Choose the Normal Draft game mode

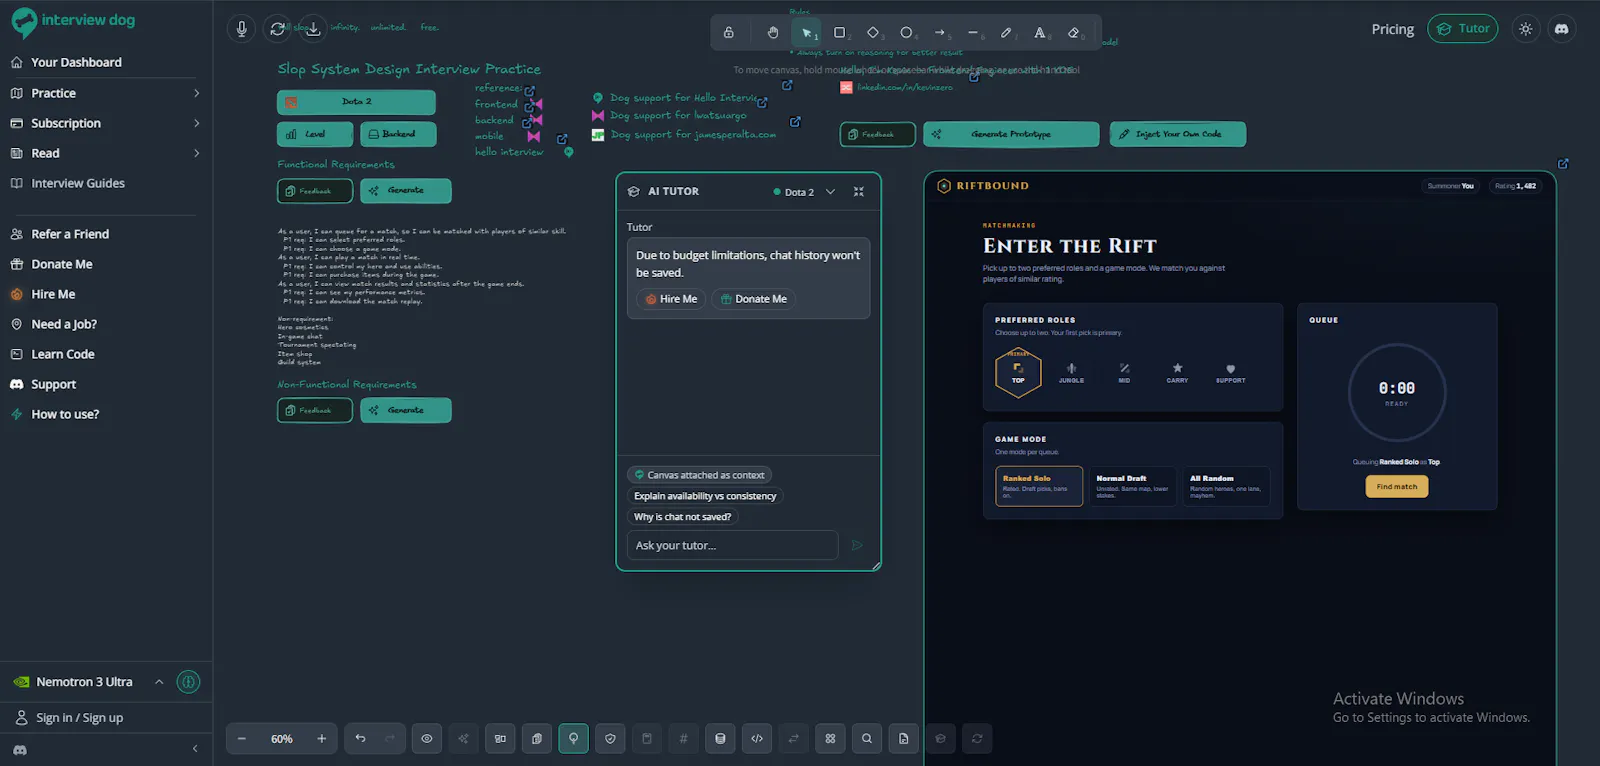[x=1132, y=486]
